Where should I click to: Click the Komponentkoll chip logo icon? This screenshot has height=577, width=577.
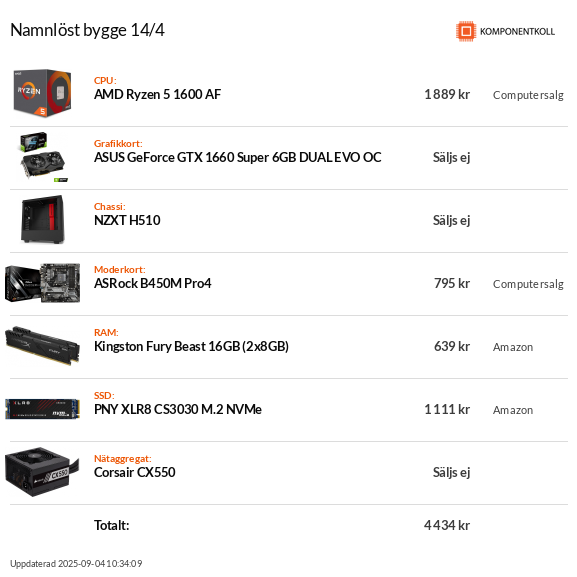tap(466, 31)
